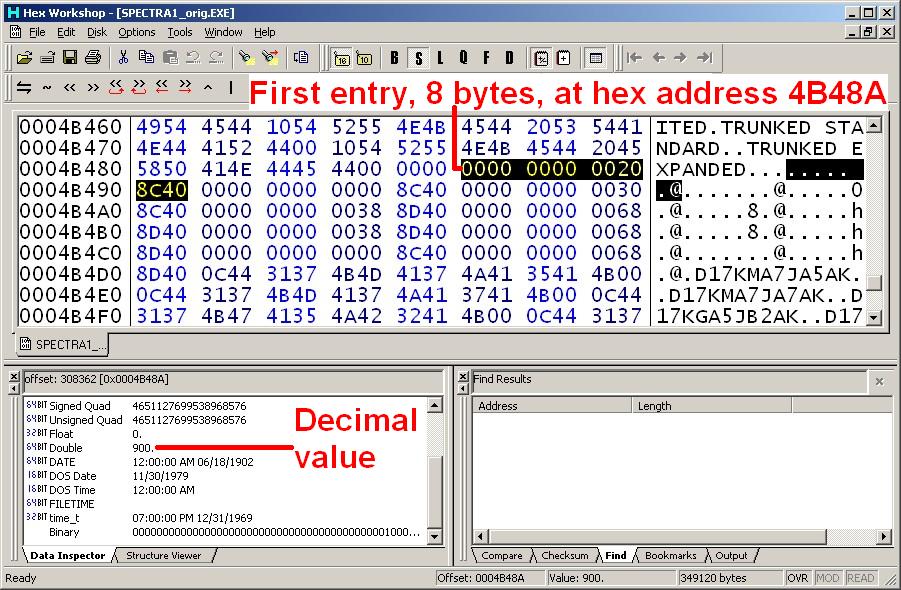901x590 pixels.
Task: Click Data Inspector list scroll-down arrow
Action: point(434,537)
